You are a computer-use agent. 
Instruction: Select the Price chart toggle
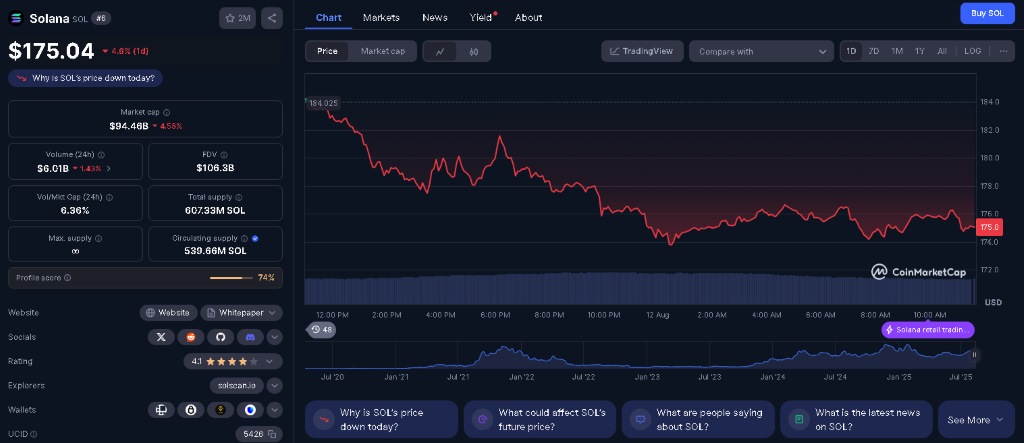(327, 51)
